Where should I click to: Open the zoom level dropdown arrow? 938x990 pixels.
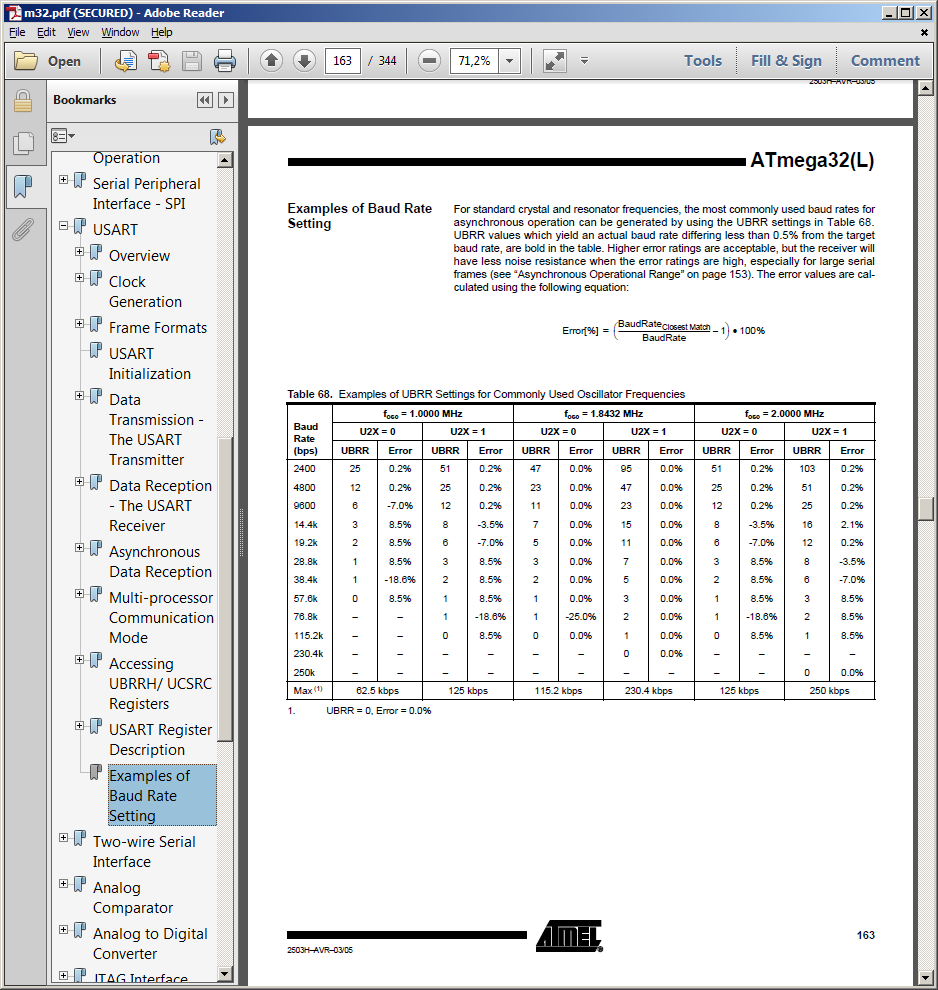pyautogui.click(x=509, y=61)
